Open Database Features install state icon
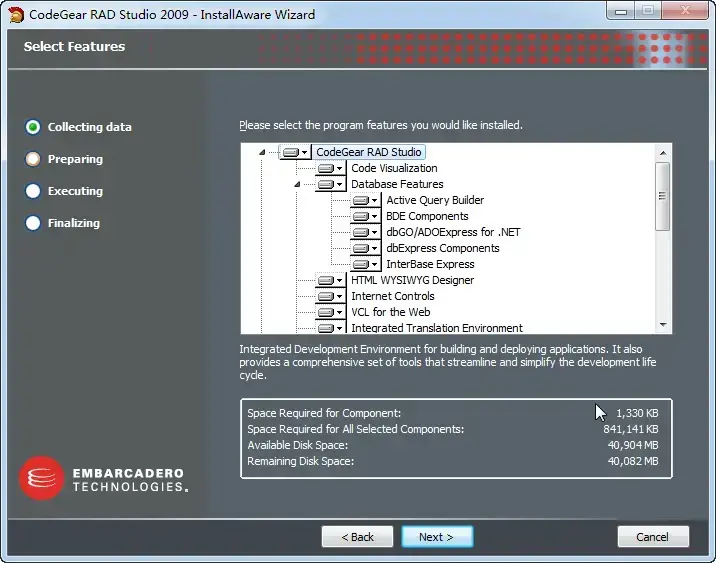 point(330,184)
